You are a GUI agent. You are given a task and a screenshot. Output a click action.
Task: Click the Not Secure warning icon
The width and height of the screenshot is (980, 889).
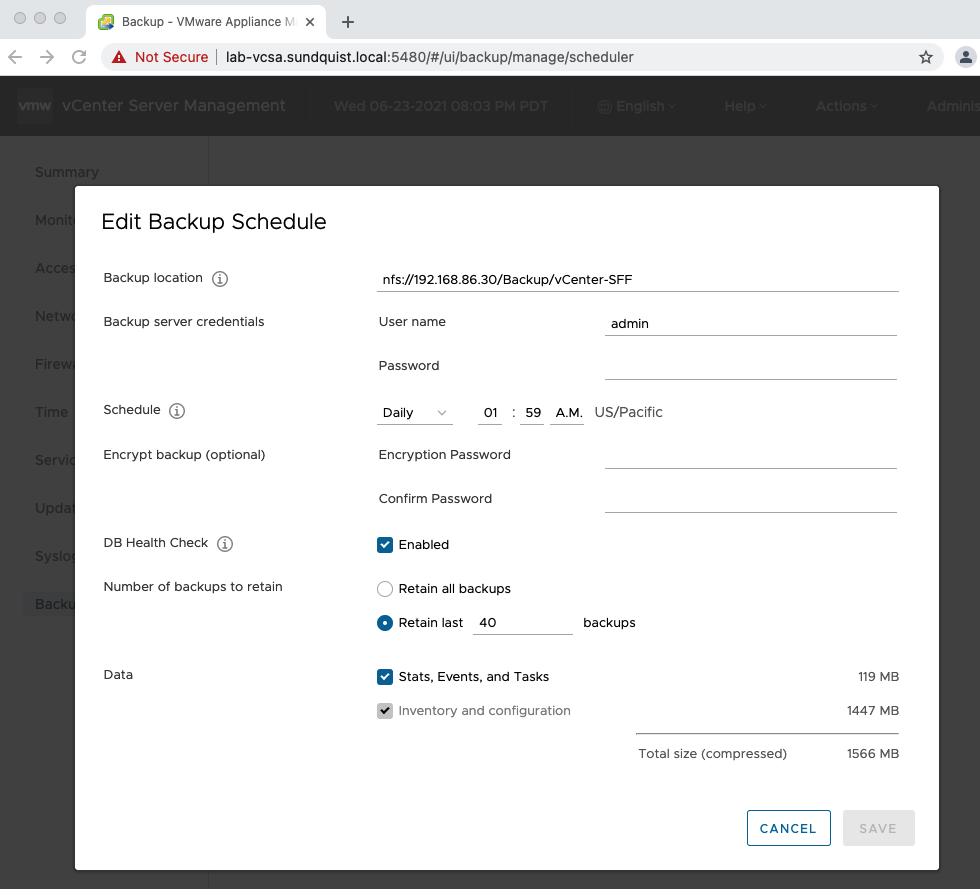tap(119, 58)
